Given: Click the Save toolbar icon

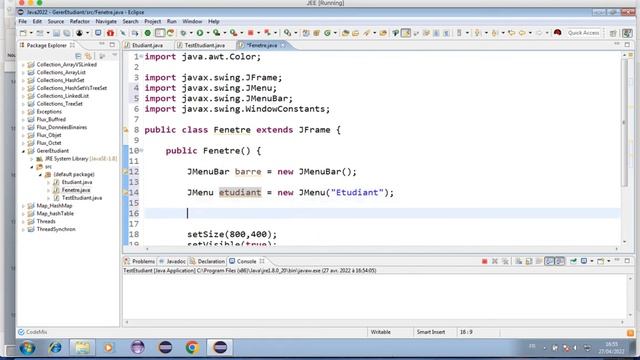Looking at the screenshot, I should [56, 33].
